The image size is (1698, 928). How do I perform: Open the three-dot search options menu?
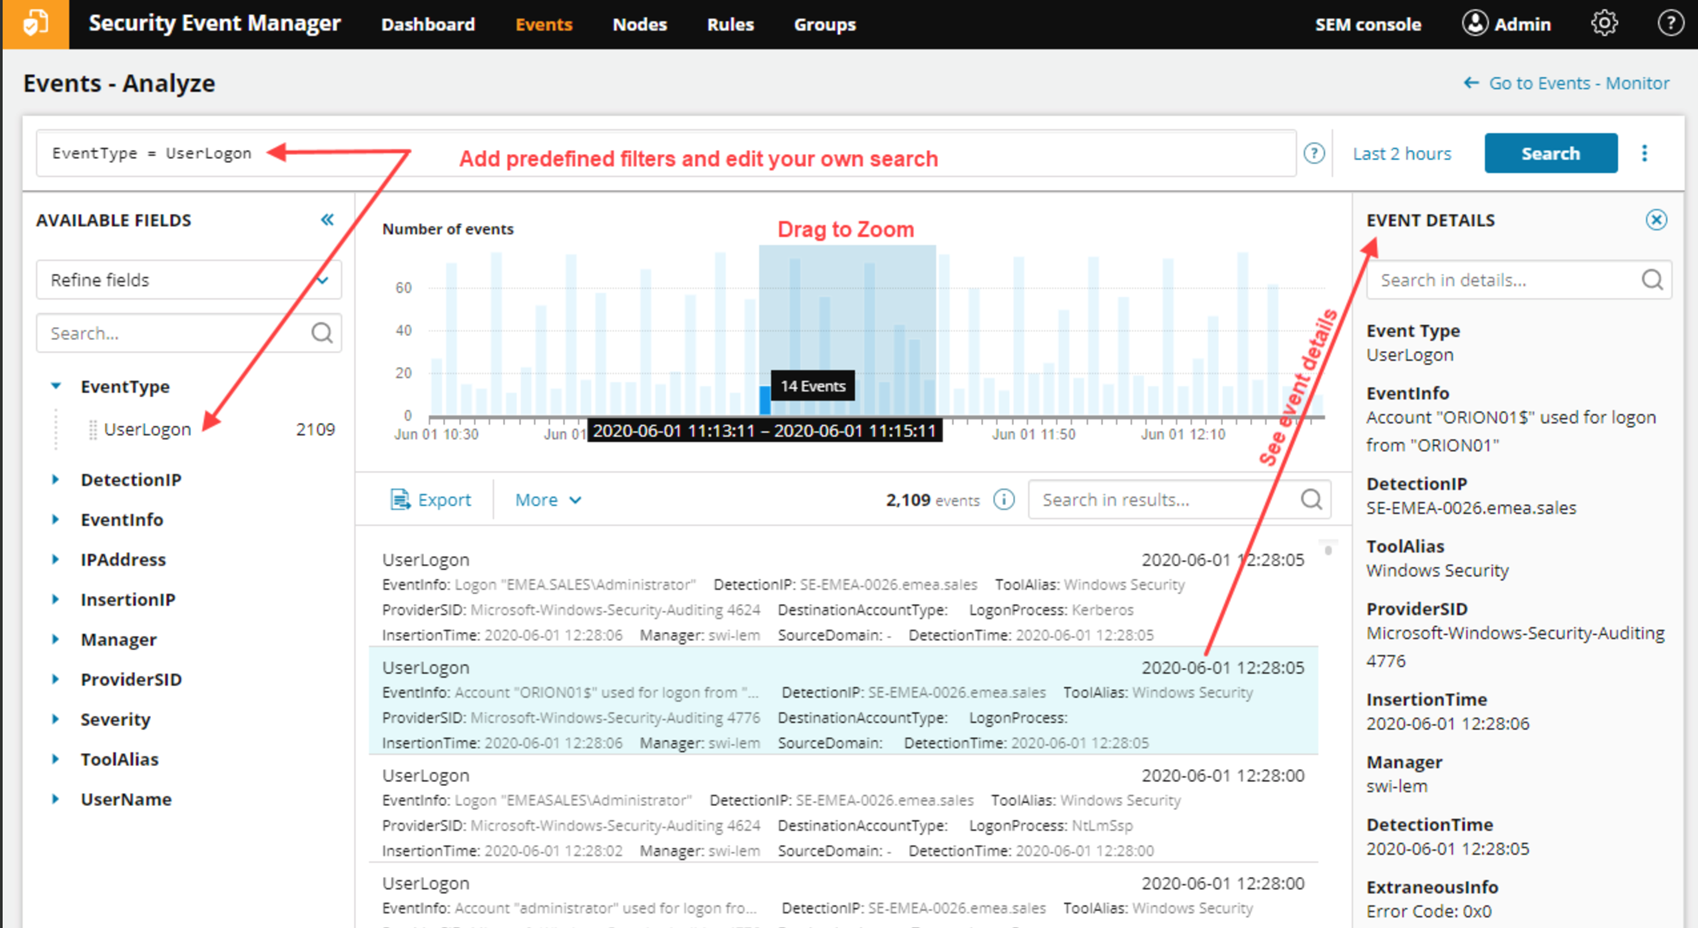point(1644,153)
